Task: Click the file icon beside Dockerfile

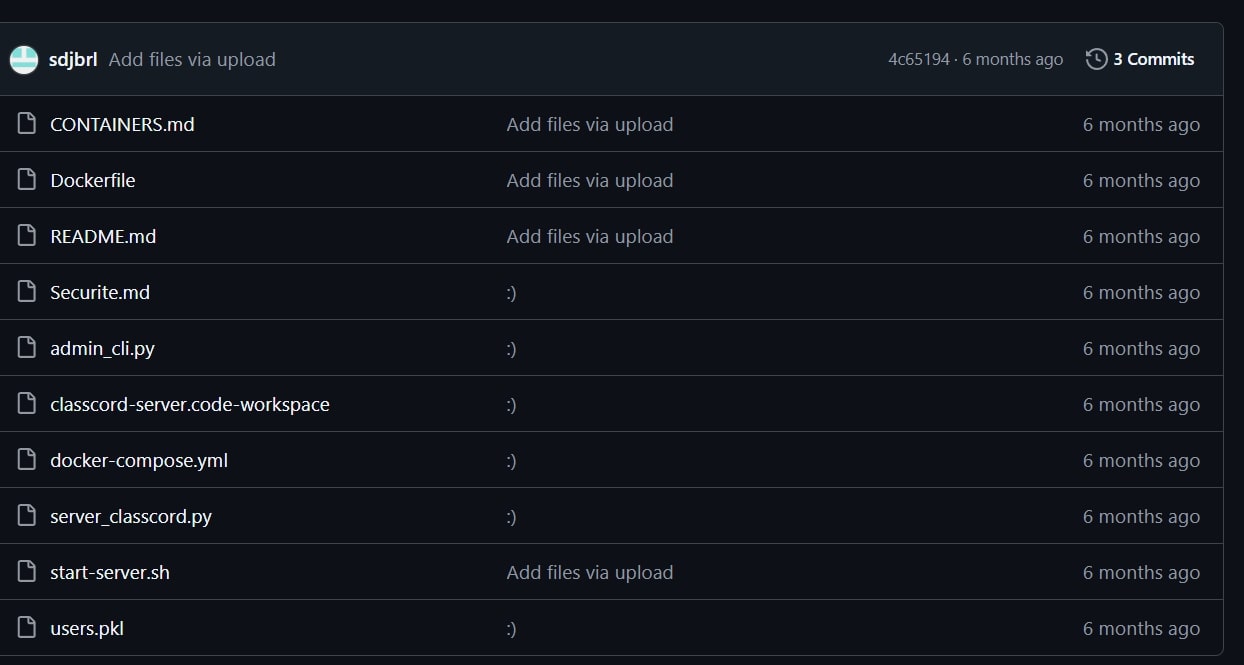Action: click(28, 180)
